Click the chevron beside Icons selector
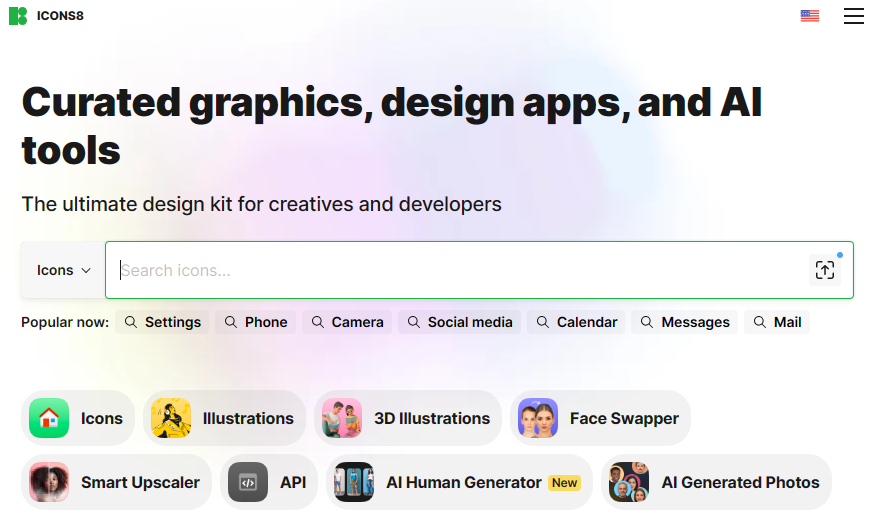Viewport: 877px width, 517px height. tap(86, 271)
